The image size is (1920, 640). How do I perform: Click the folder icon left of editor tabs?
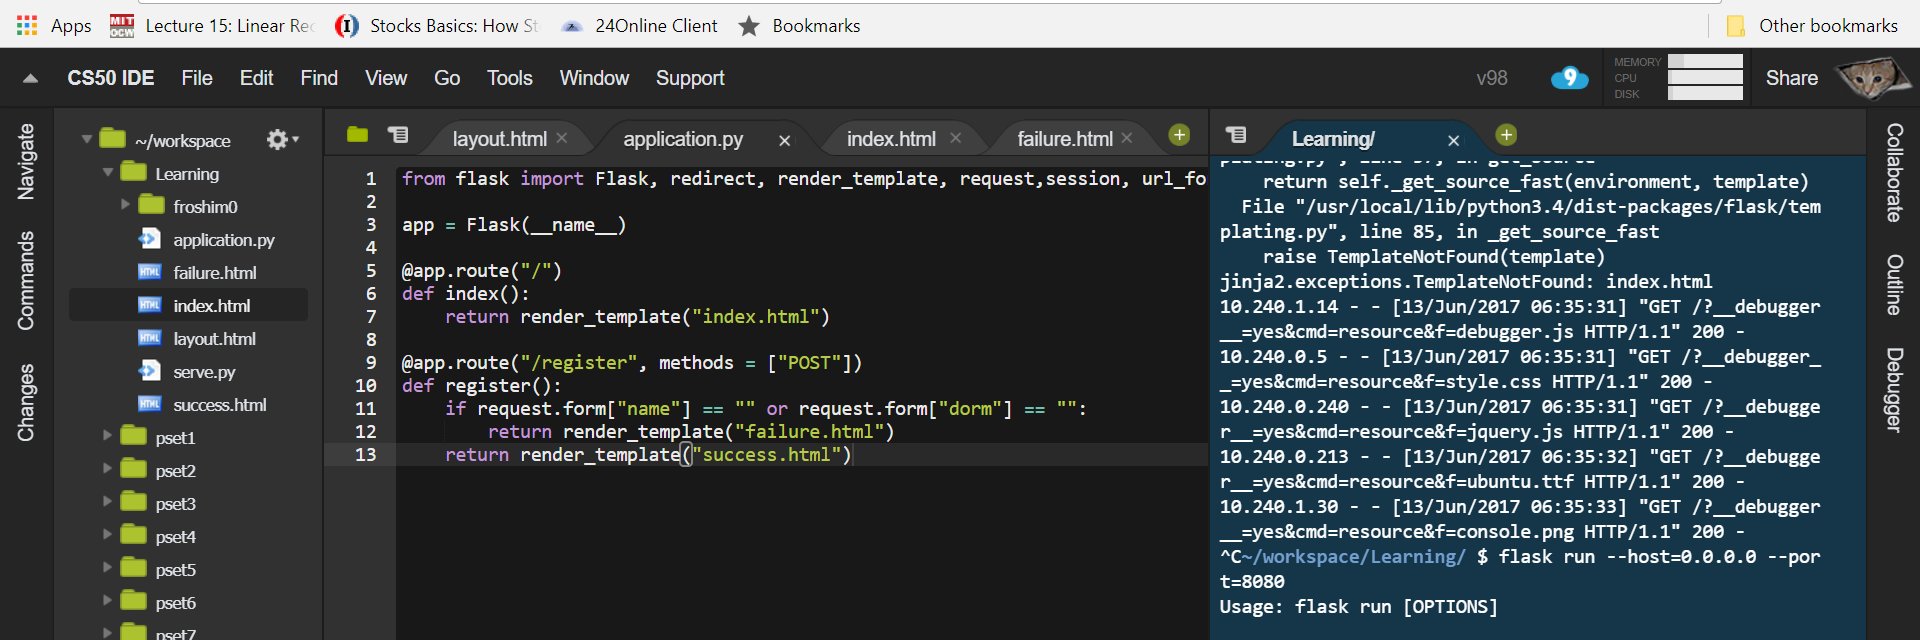click(357, 134)
